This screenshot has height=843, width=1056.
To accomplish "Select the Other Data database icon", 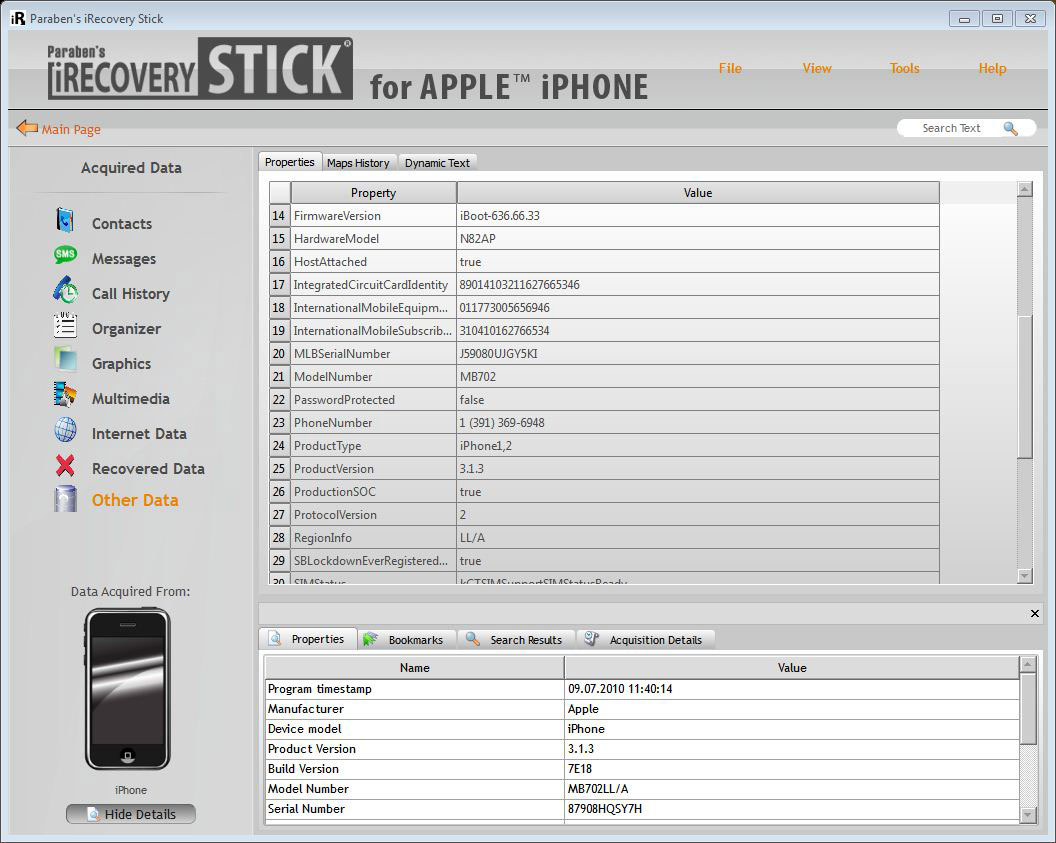I will (65, 499).
